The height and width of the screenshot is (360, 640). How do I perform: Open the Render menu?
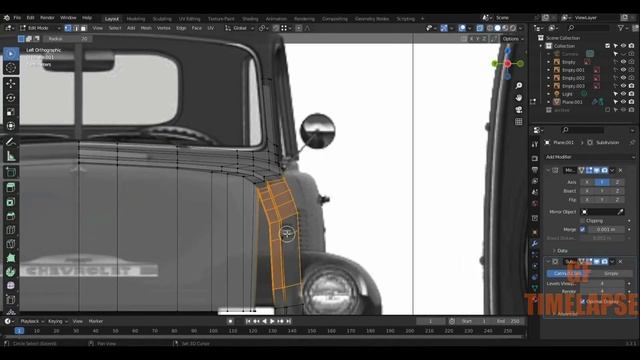[47, 18]
